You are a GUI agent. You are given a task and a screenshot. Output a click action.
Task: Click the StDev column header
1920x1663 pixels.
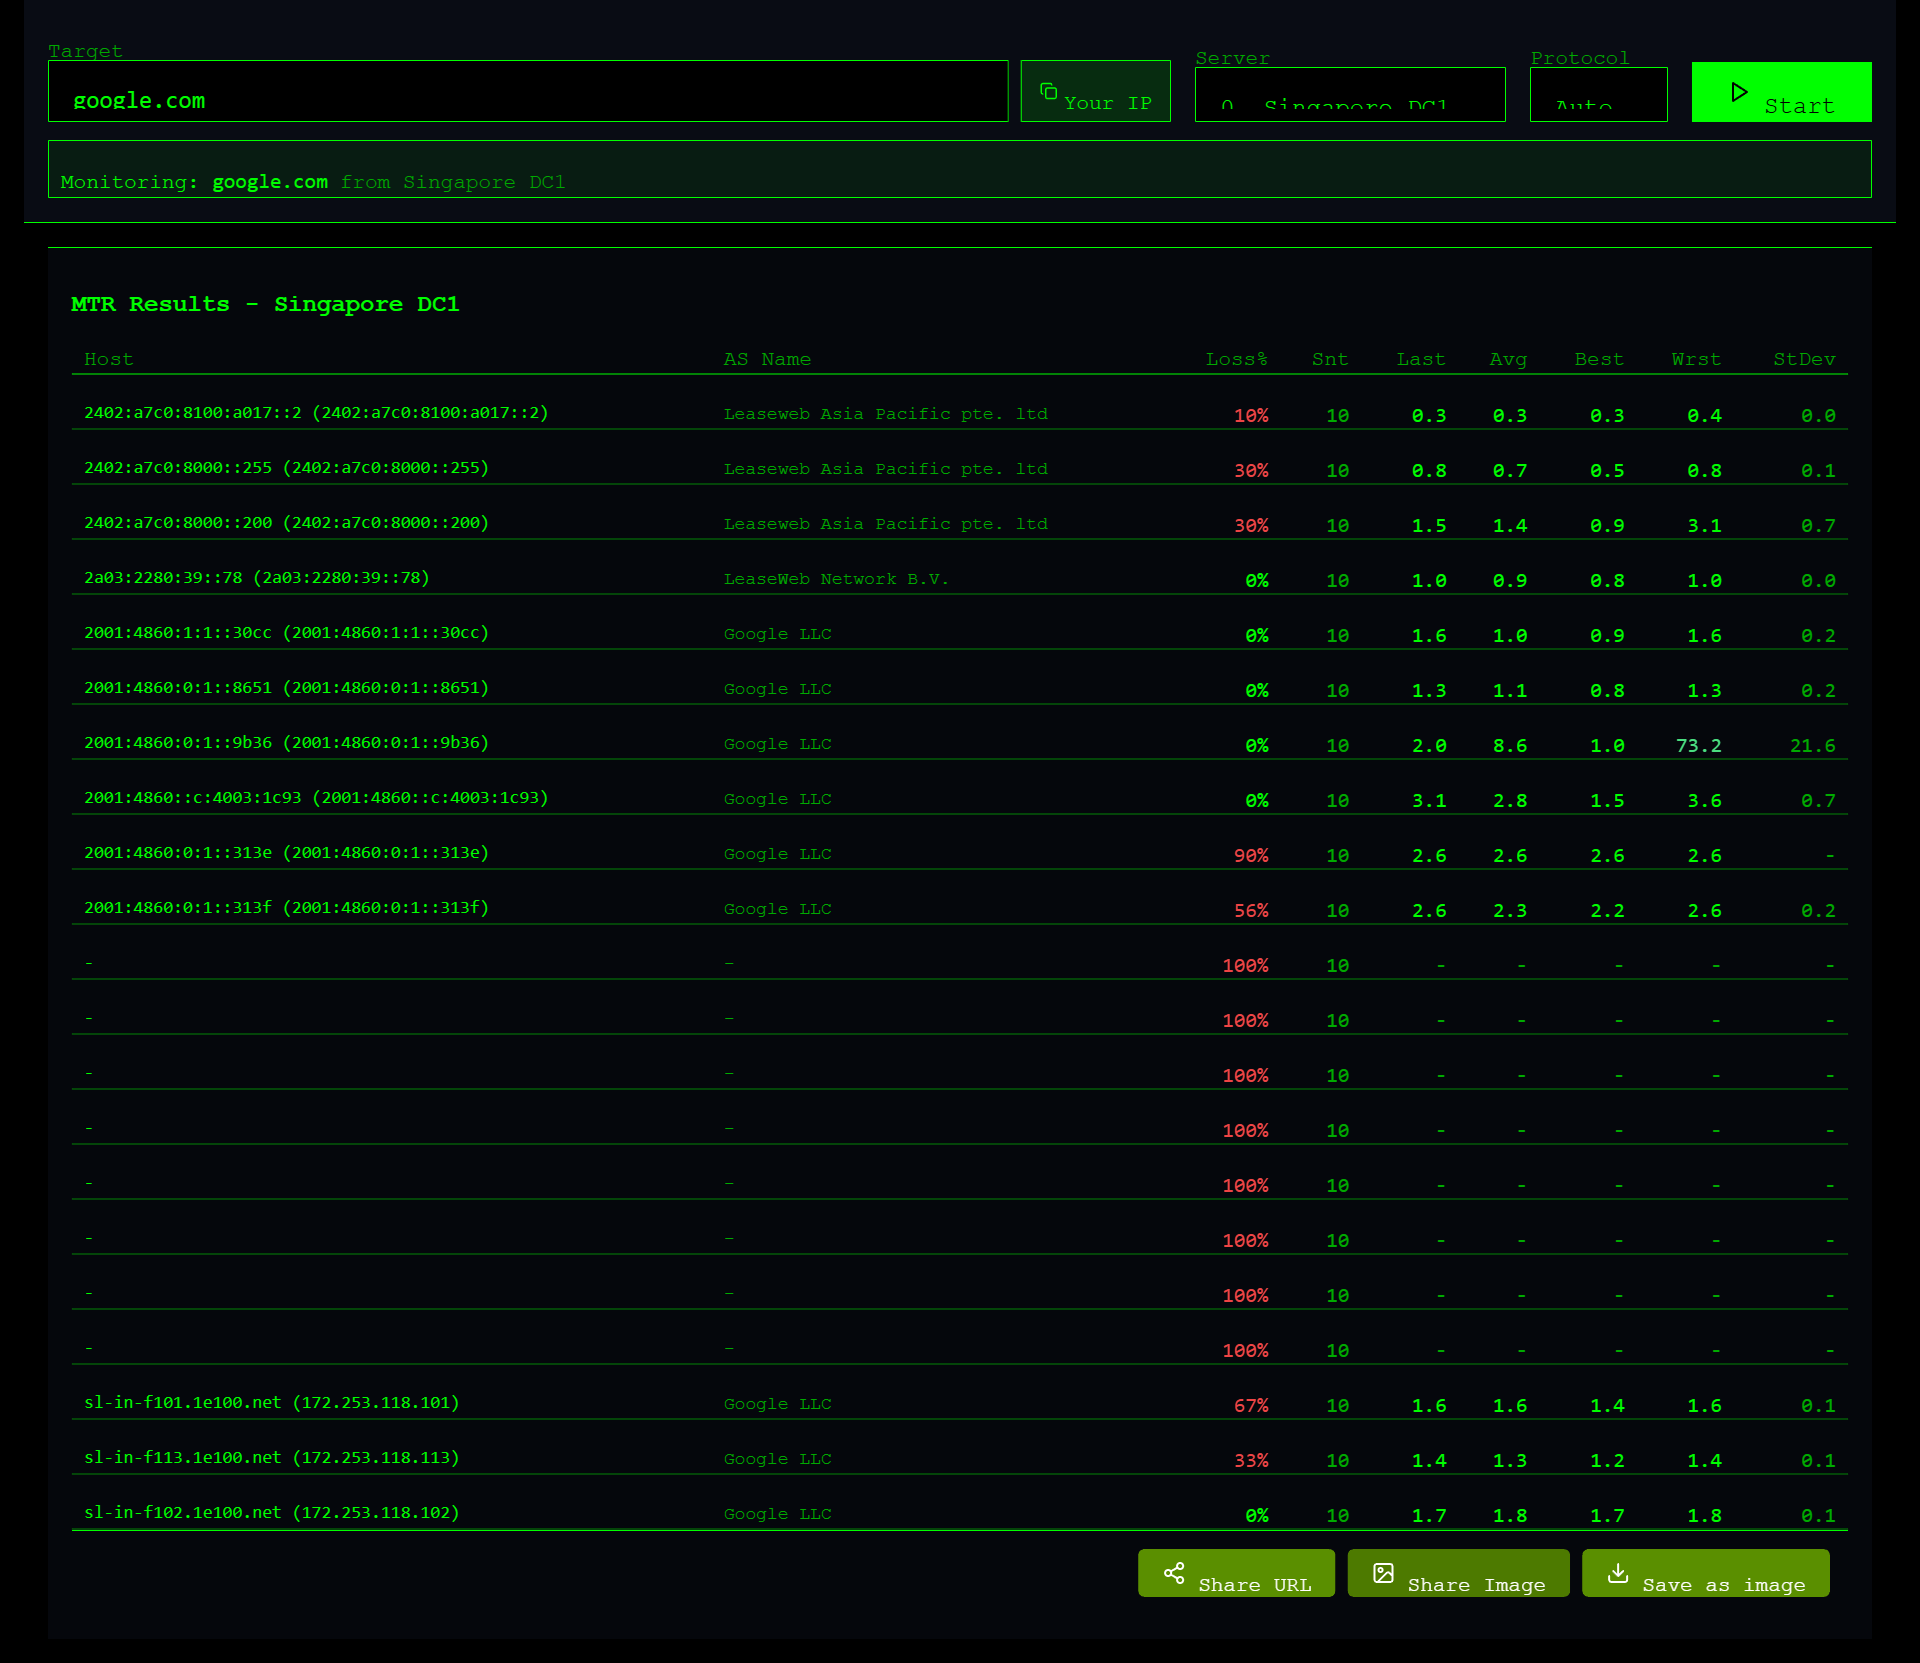point(1803,359)
